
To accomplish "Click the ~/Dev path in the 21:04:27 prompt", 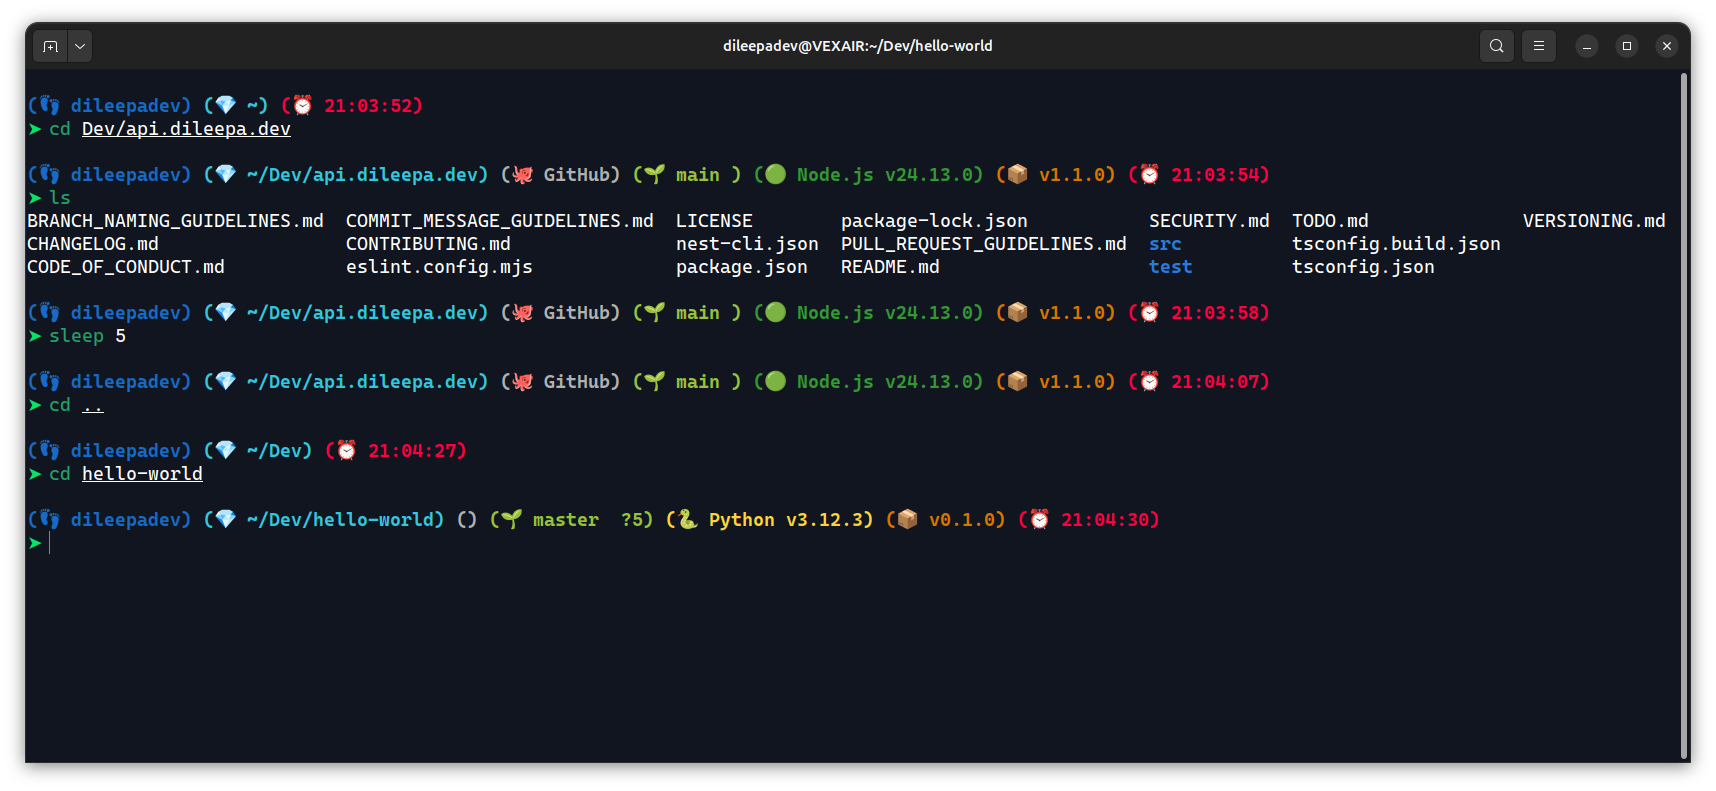I will pos(274,451).
